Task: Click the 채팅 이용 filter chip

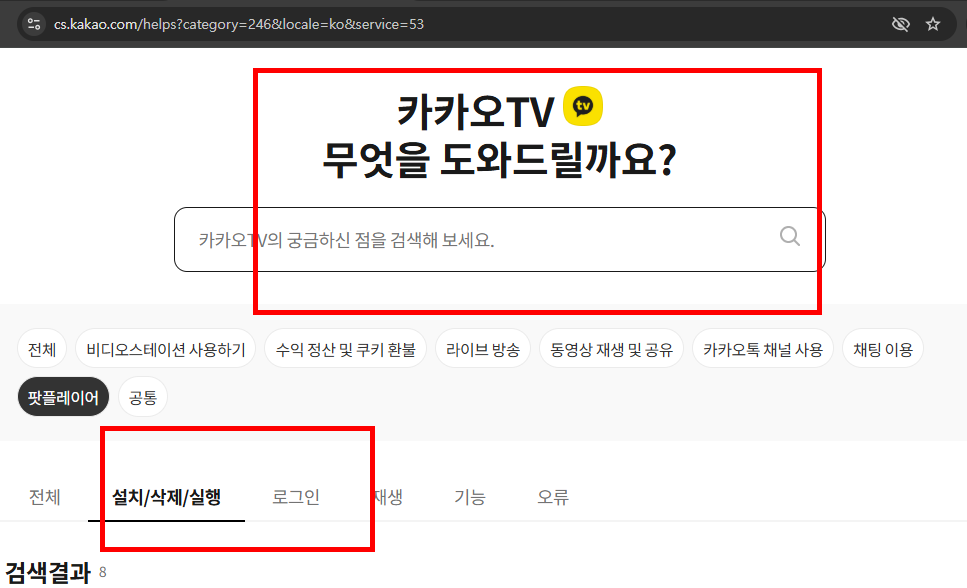Action: coord(883,348)
